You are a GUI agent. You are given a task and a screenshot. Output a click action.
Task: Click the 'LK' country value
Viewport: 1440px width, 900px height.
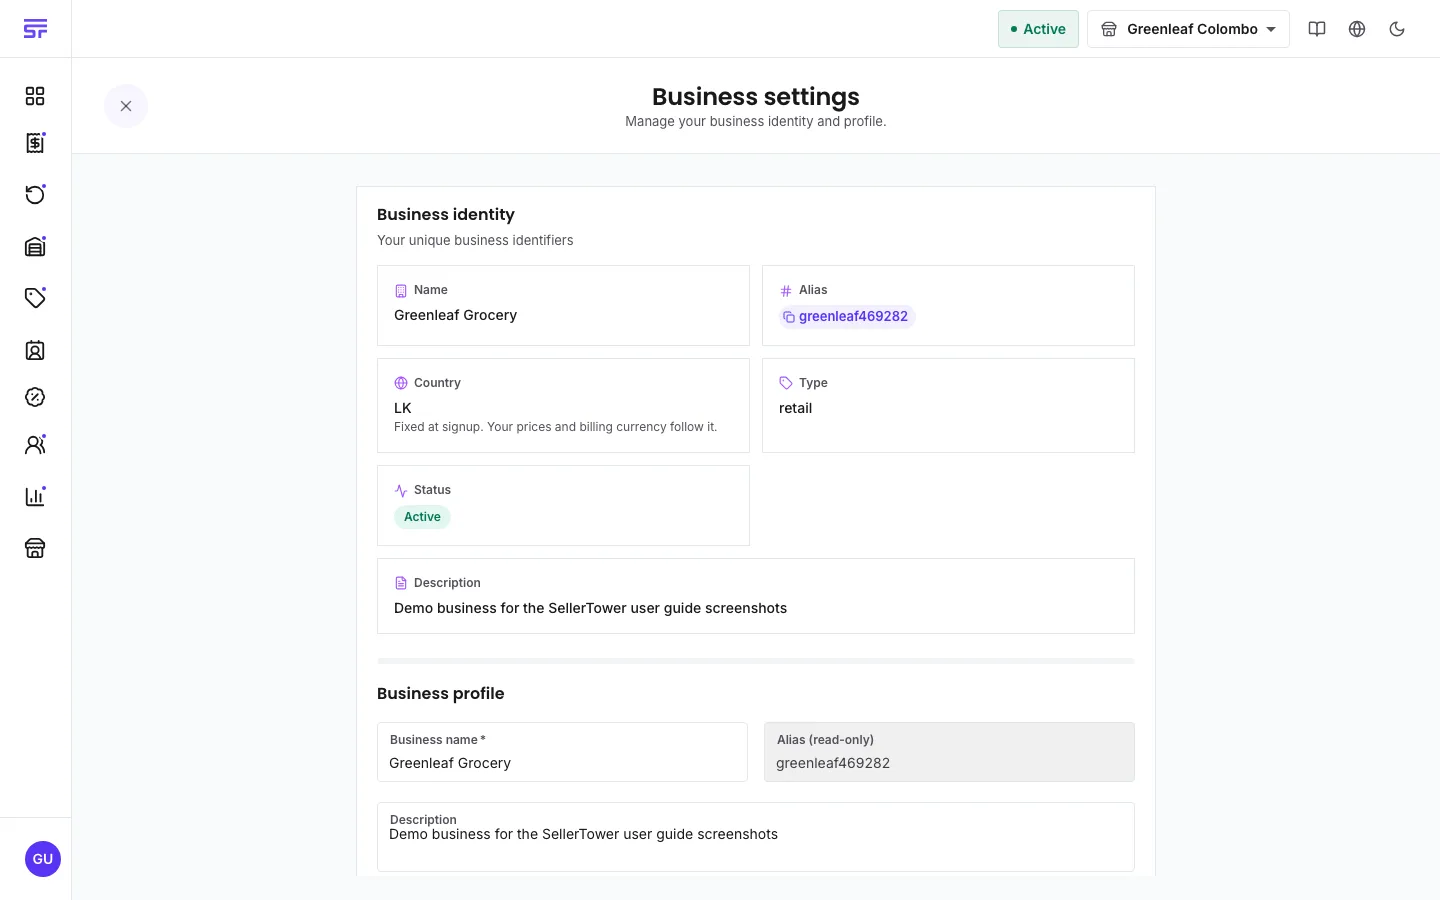tap(403, 408)
